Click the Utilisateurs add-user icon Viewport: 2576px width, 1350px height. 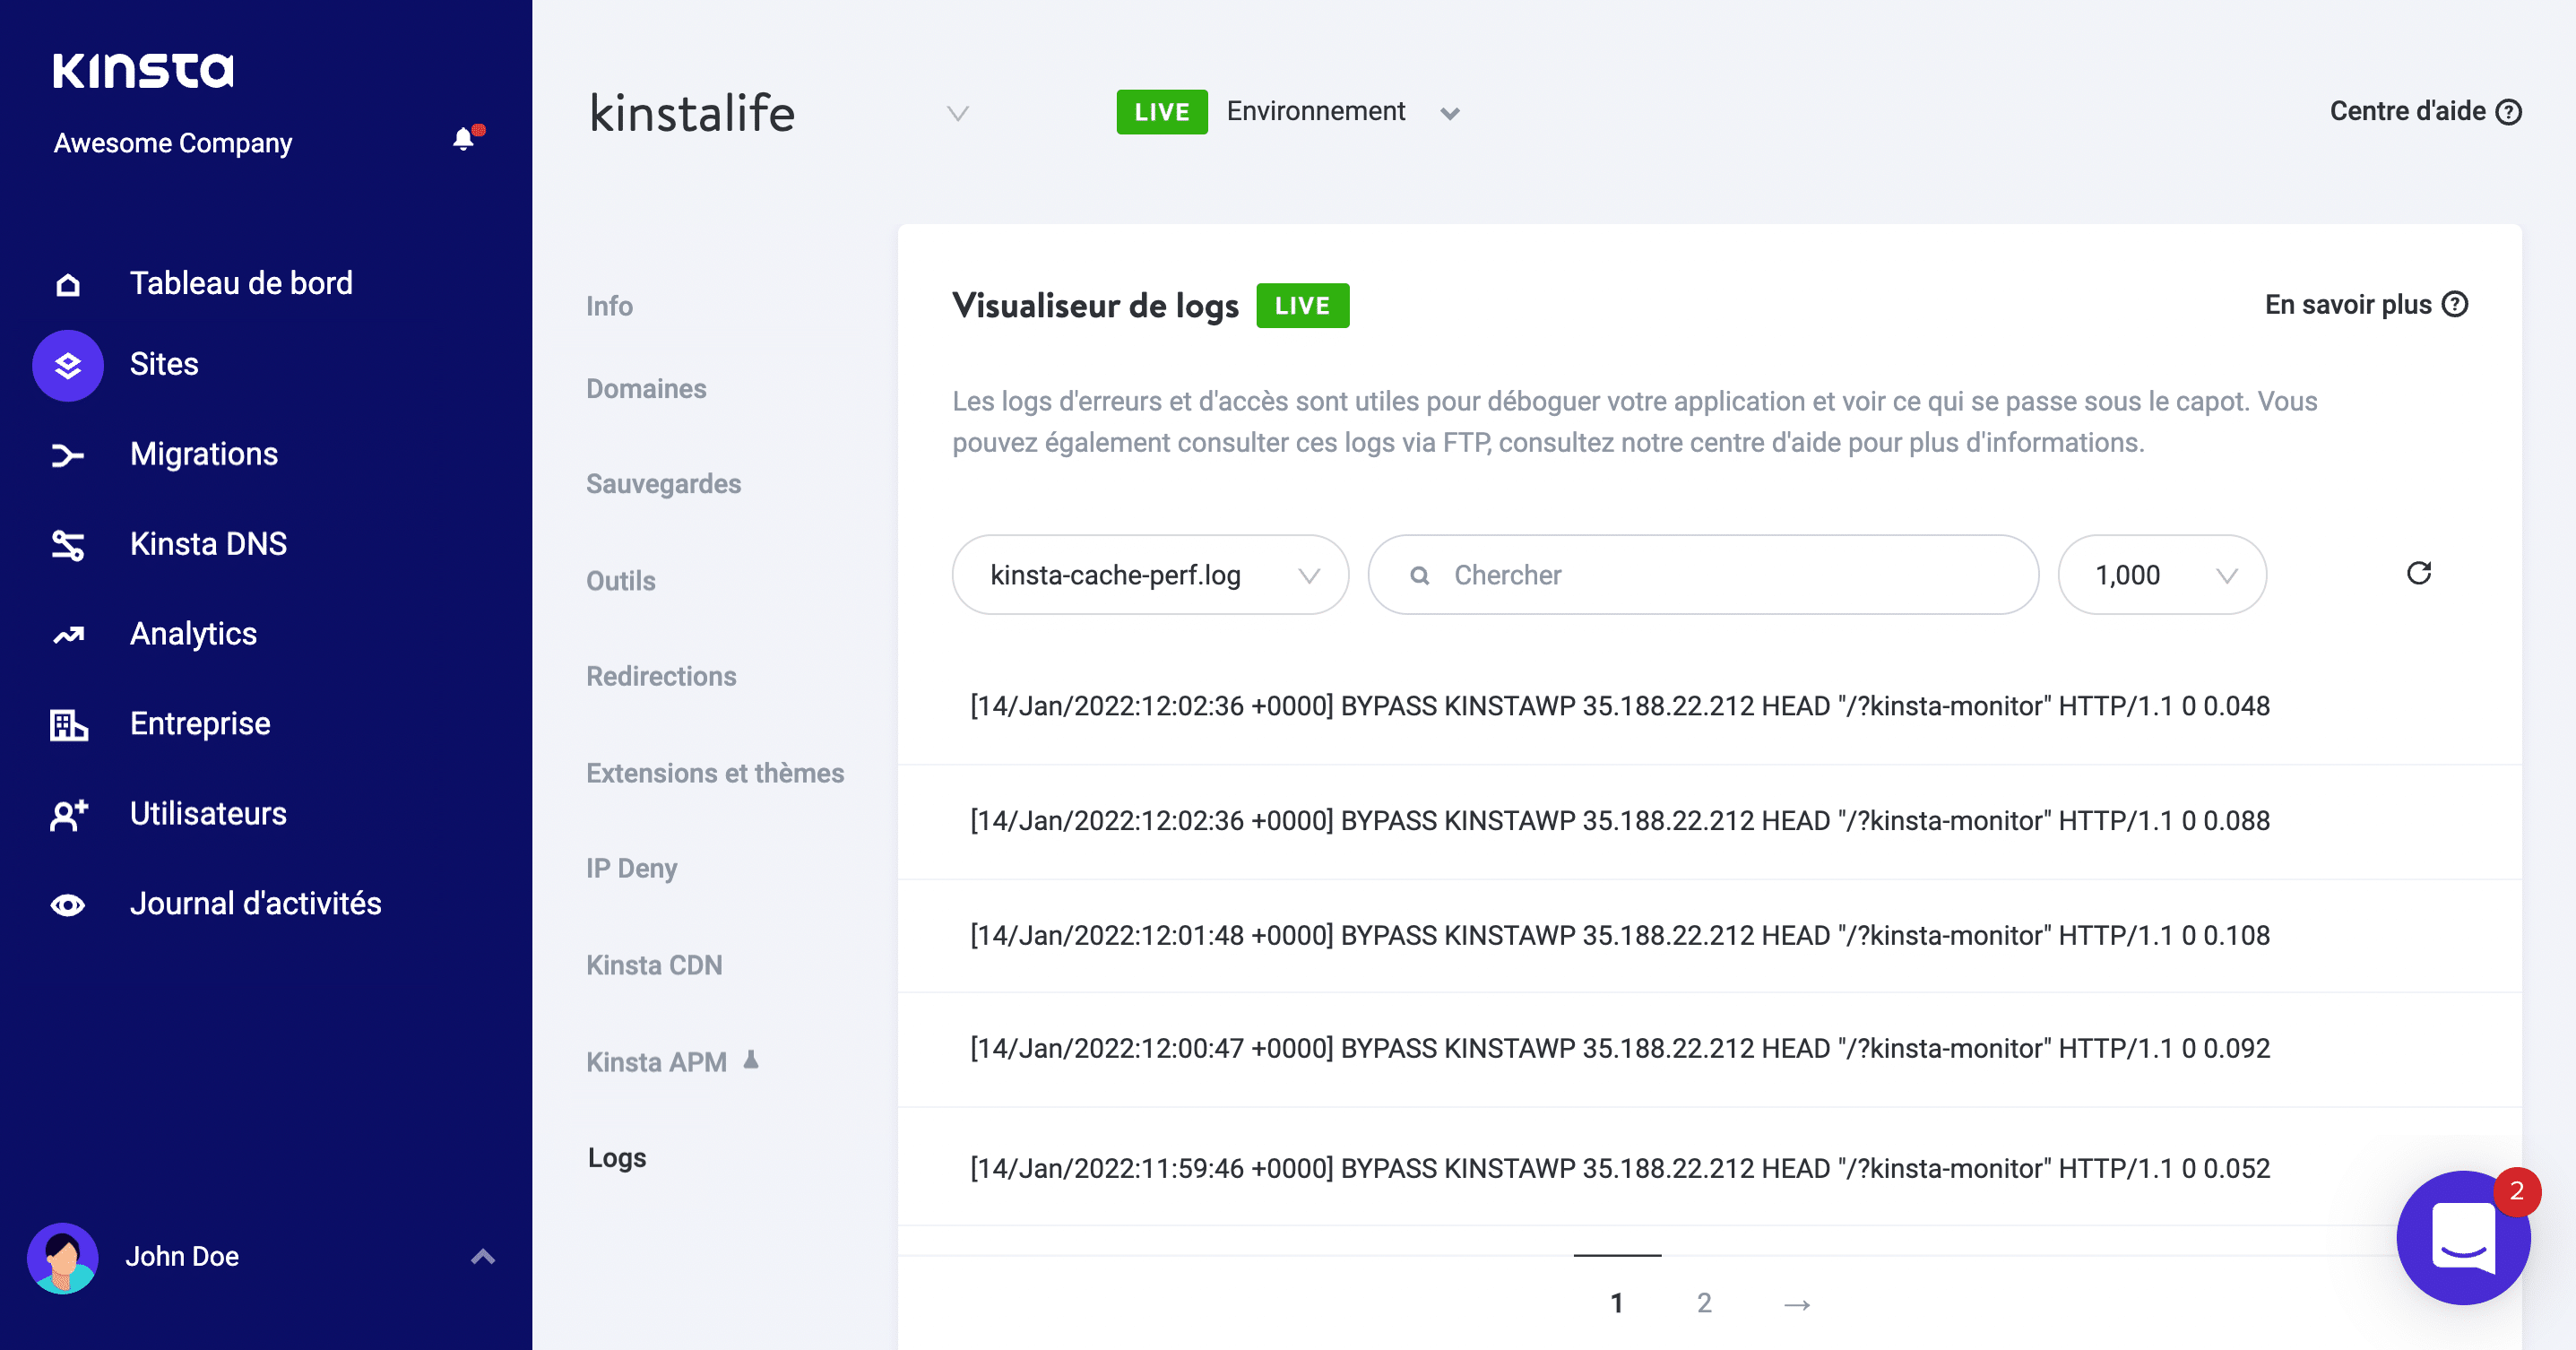(67, 814)
